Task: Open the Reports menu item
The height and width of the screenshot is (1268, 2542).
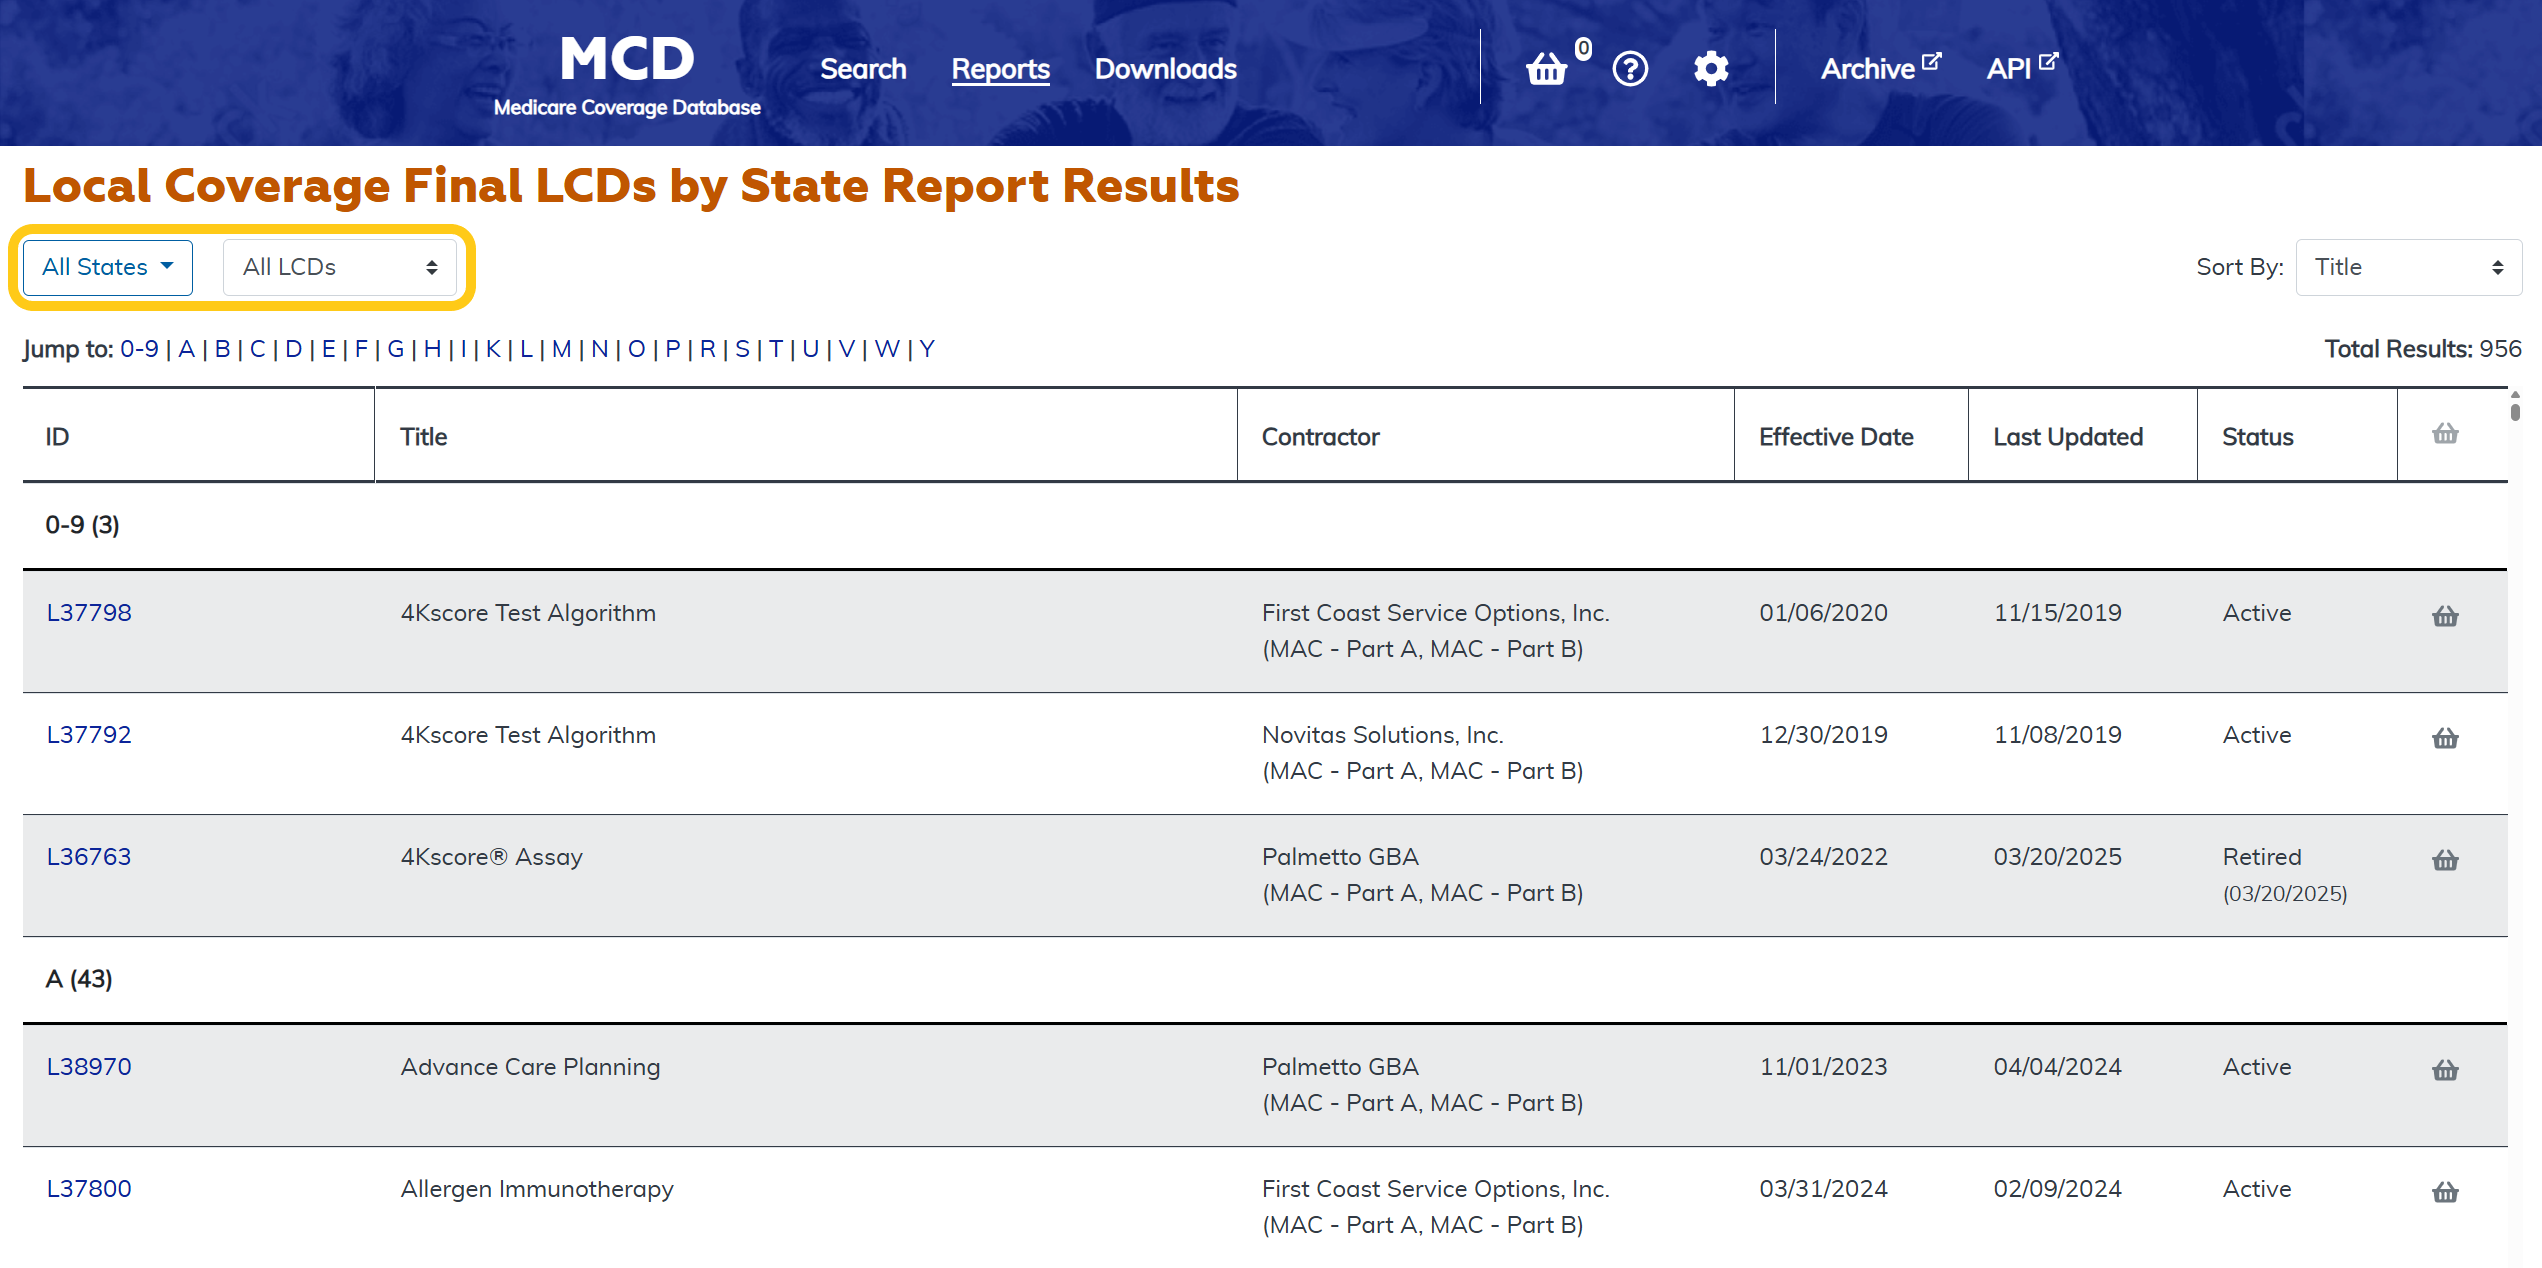Action: pos(1000,69)
